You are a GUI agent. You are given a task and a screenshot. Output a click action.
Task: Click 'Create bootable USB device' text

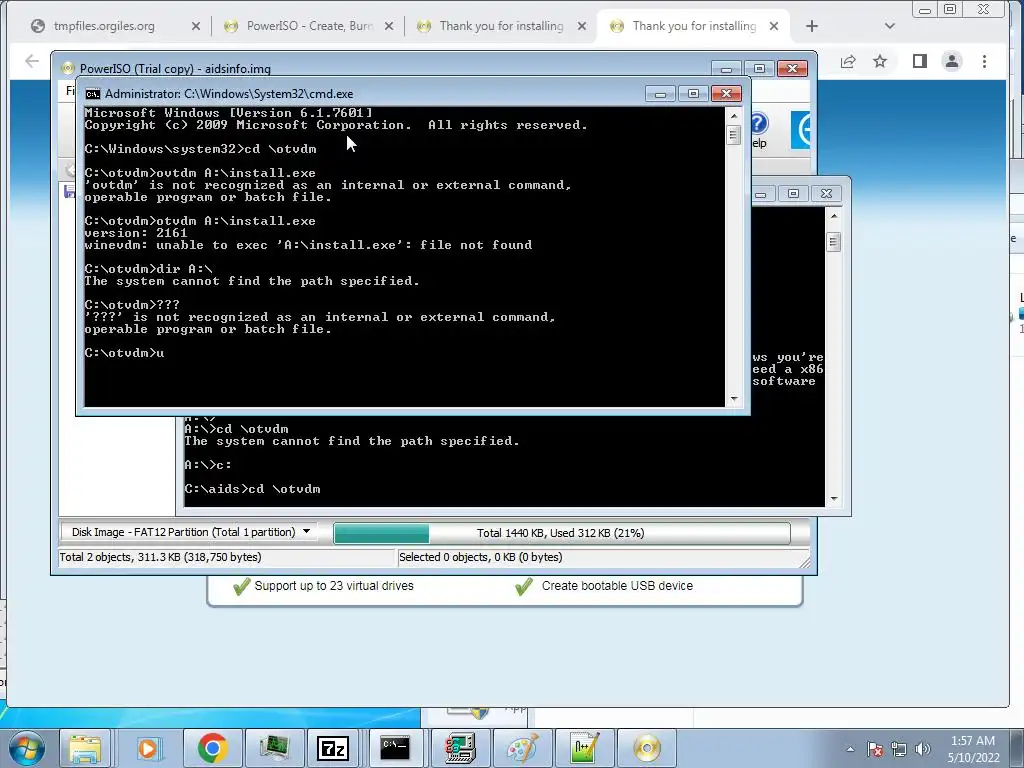(617, 586)
